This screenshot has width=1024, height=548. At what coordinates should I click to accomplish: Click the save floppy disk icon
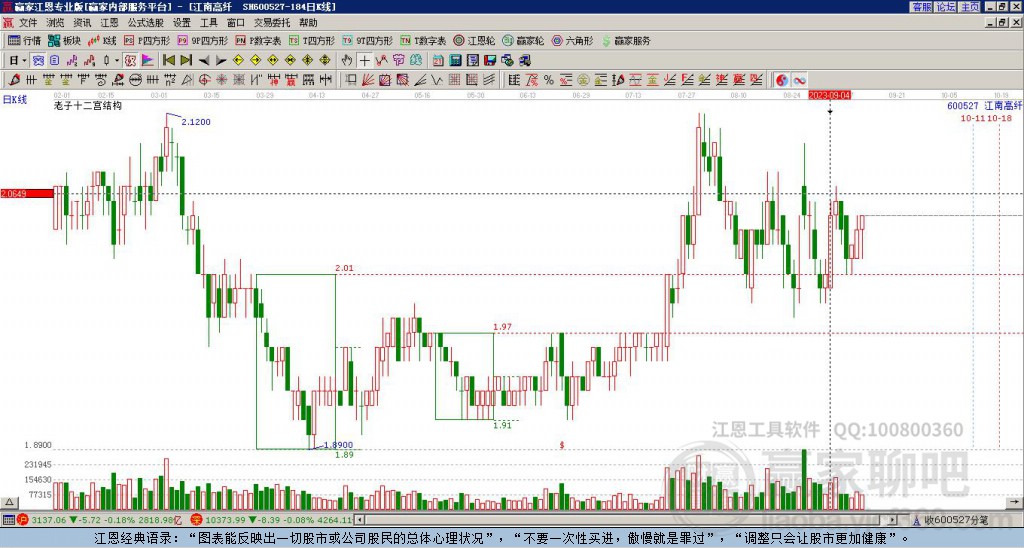[490, 61]
